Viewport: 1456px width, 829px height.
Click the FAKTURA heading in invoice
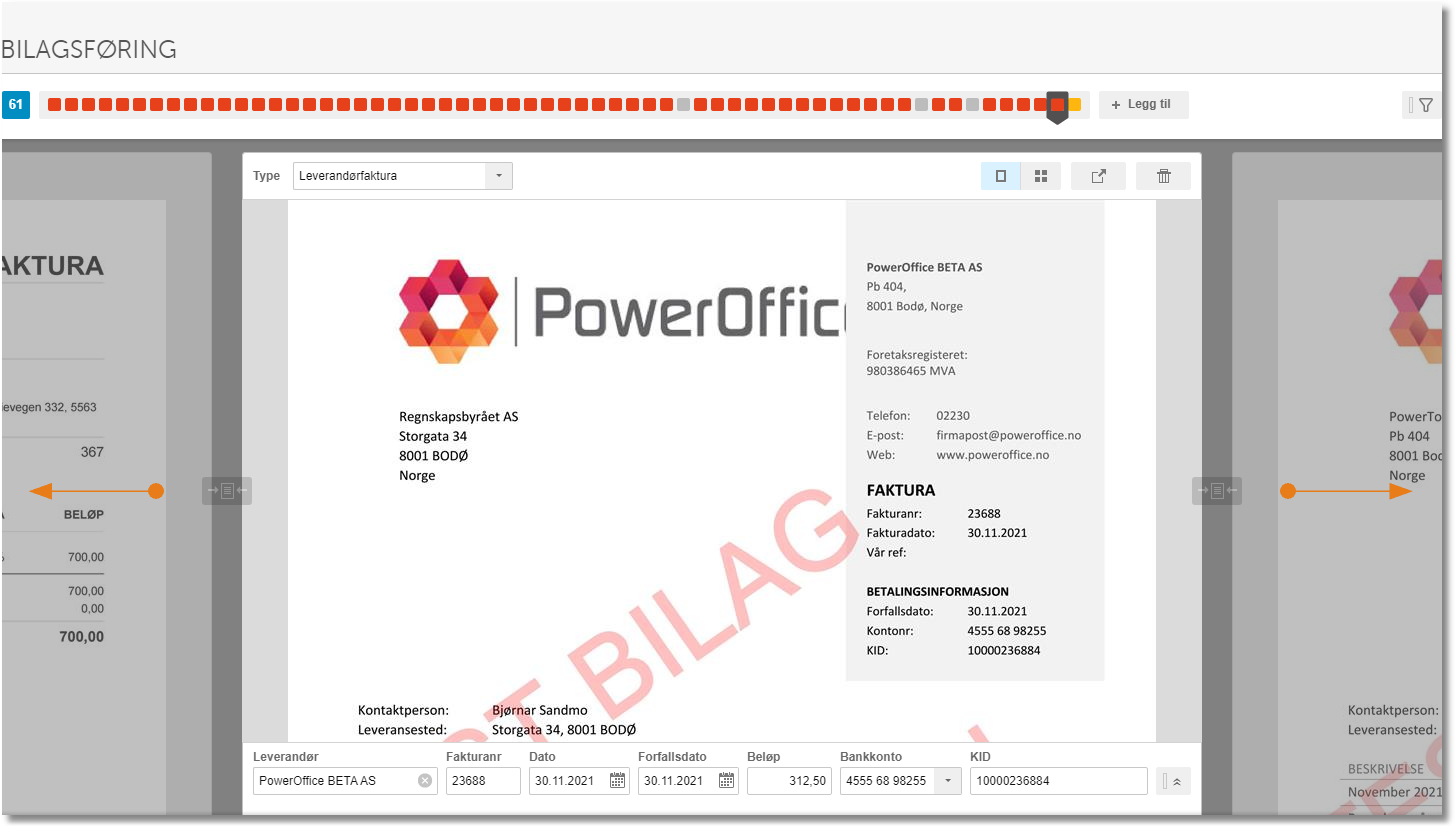point(901,491)
